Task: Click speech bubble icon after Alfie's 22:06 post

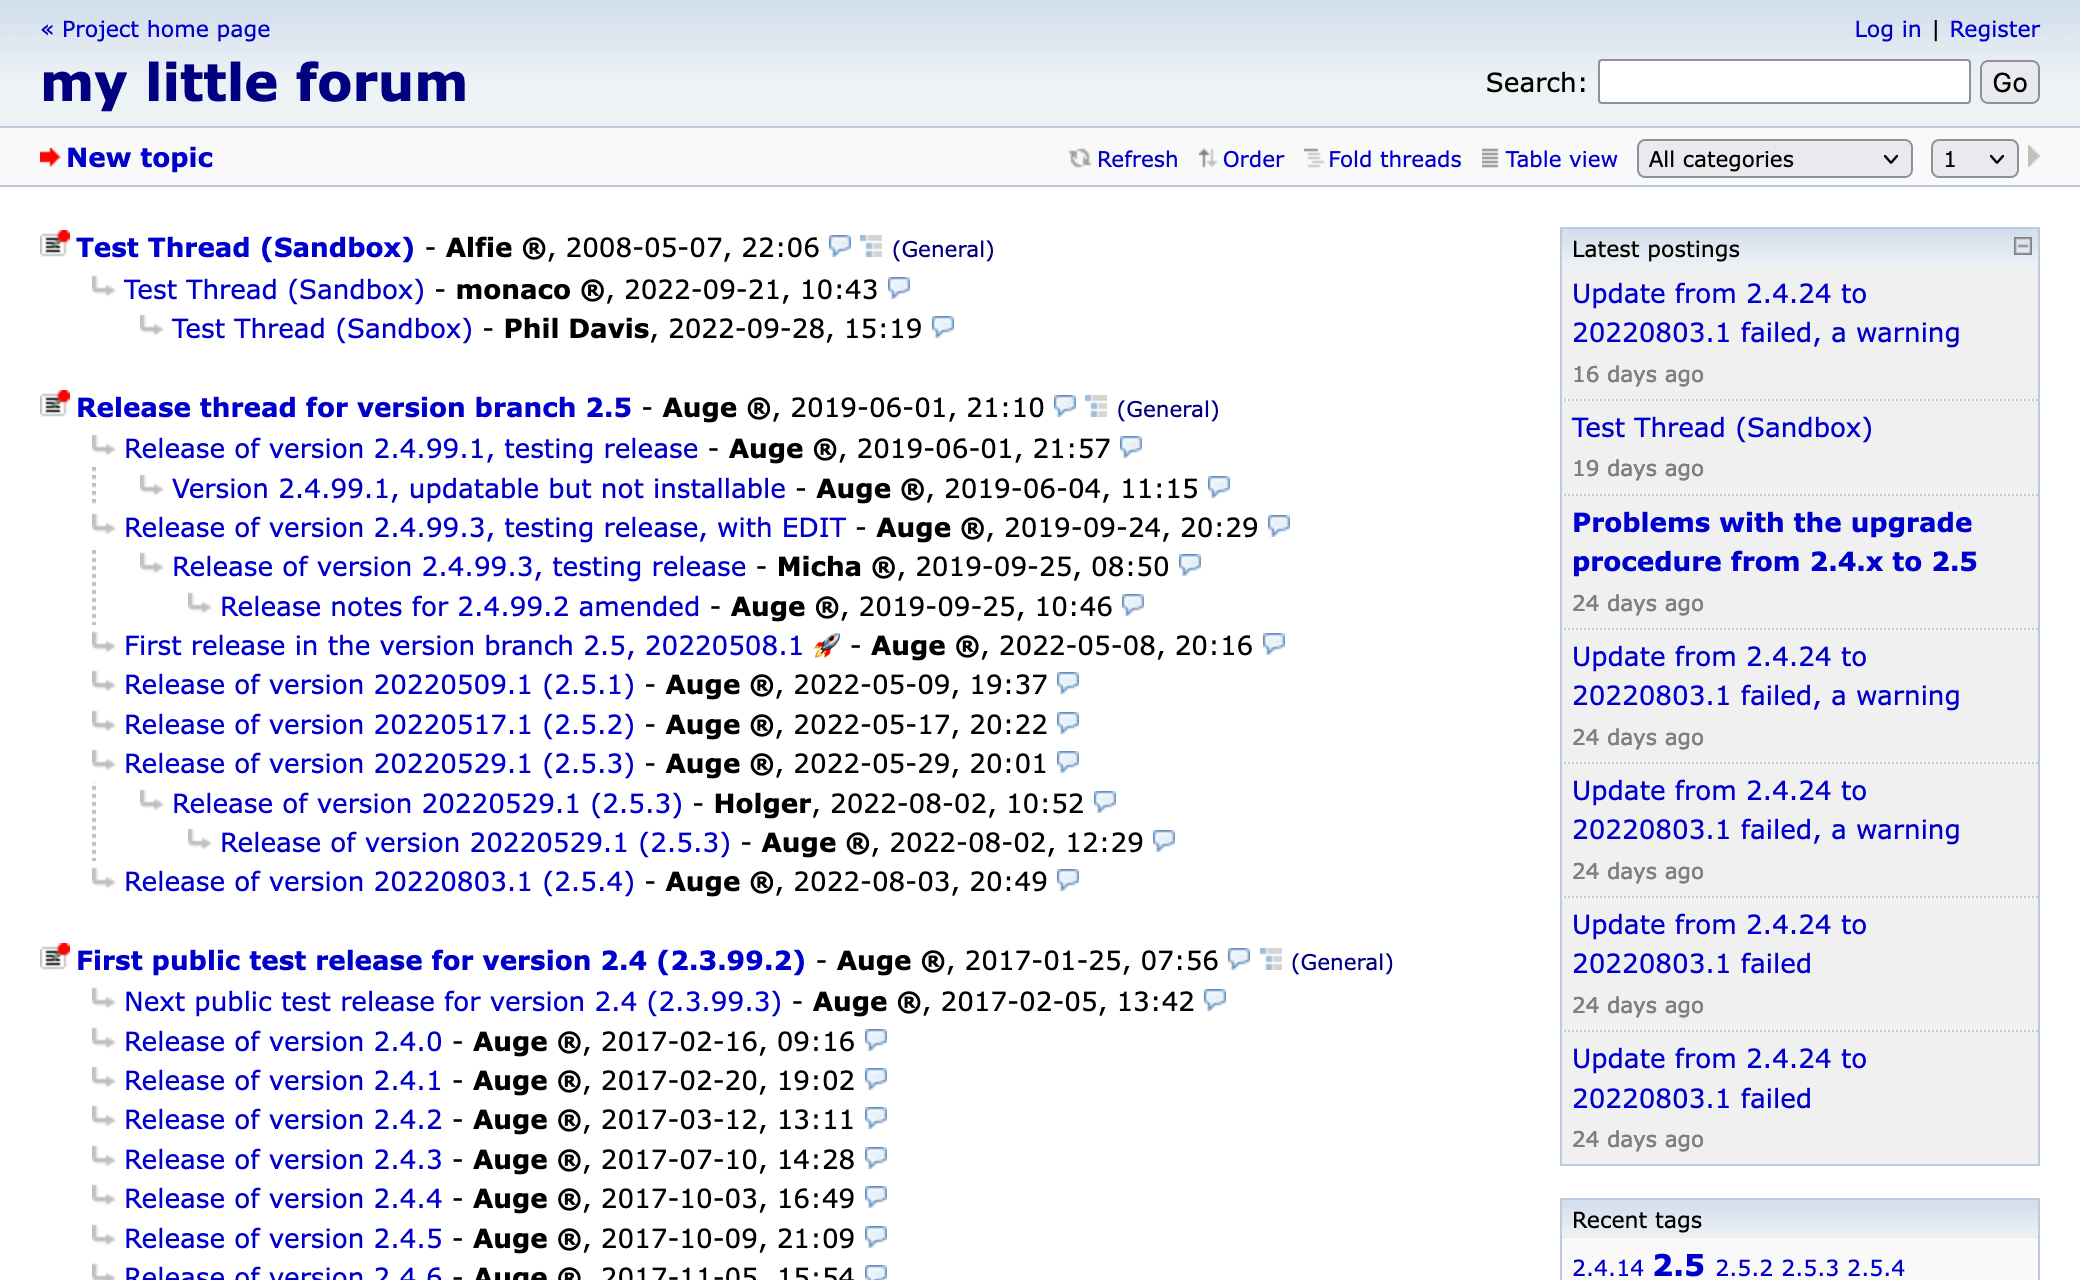Action: pyautogui.click(x=840, y=245)
